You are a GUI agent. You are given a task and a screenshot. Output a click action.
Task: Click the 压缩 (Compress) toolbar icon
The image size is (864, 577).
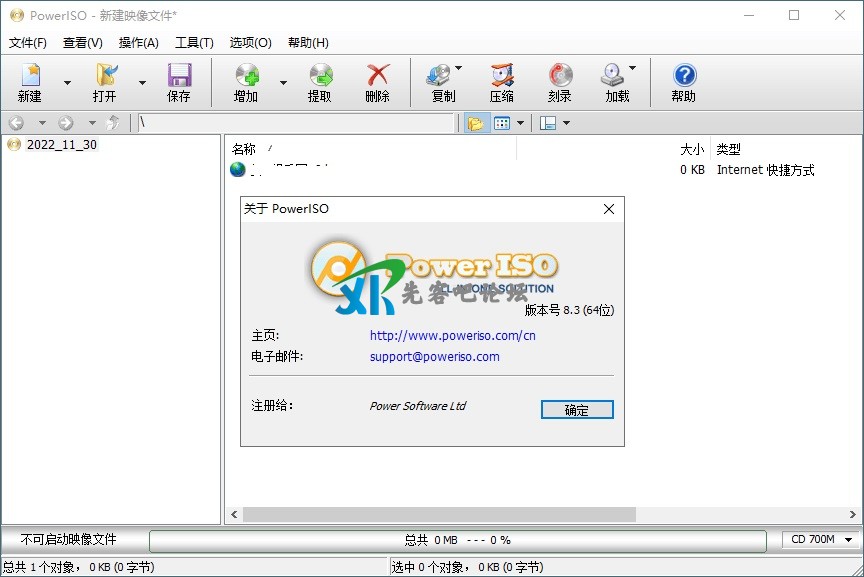click(502, 76)
